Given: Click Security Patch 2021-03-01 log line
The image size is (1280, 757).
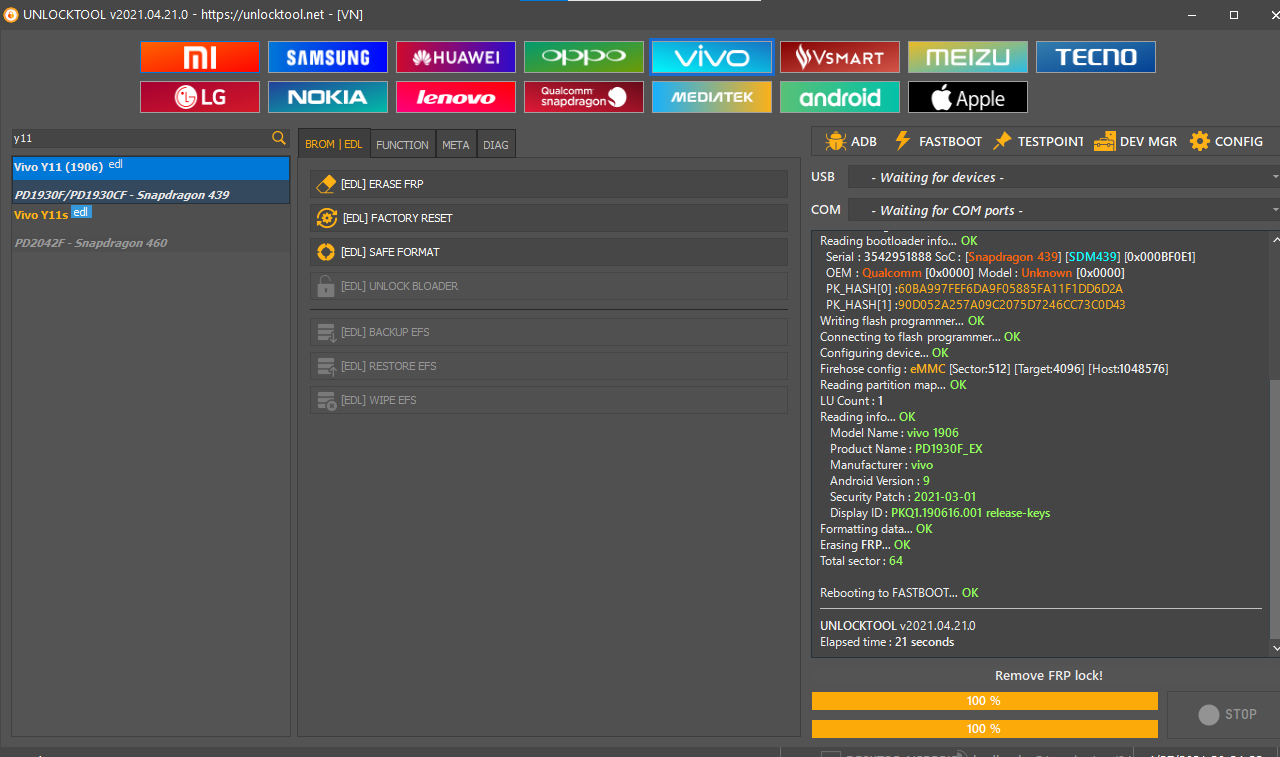Looking at the screenshot, I should coord(903,497).
